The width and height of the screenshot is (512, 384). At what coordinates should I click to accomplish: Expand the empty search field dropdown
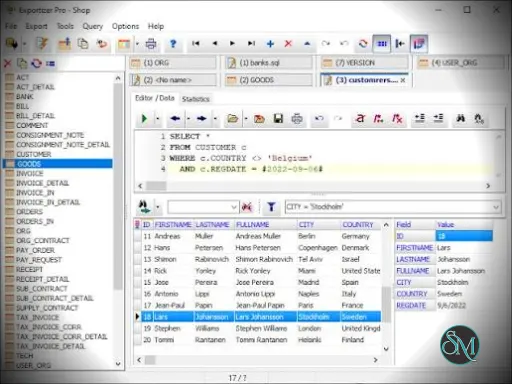[x=234, y=207]
